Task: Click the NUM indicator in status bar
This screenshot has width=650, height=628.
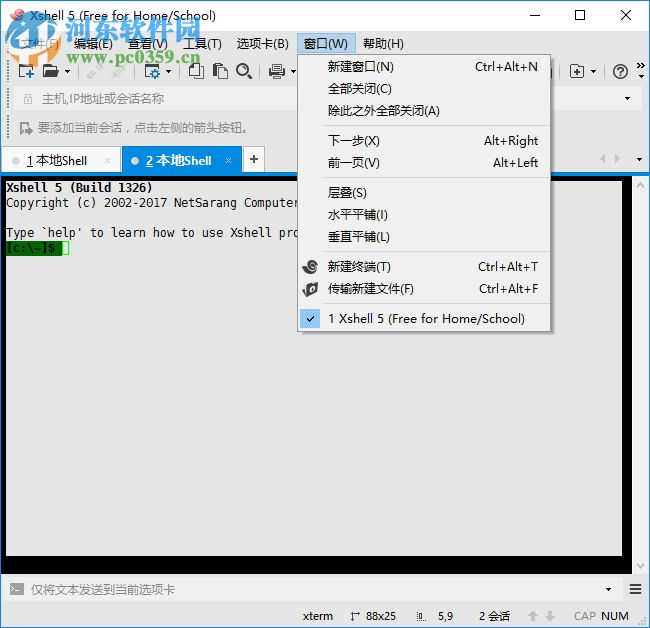Action: coord(614,616)
